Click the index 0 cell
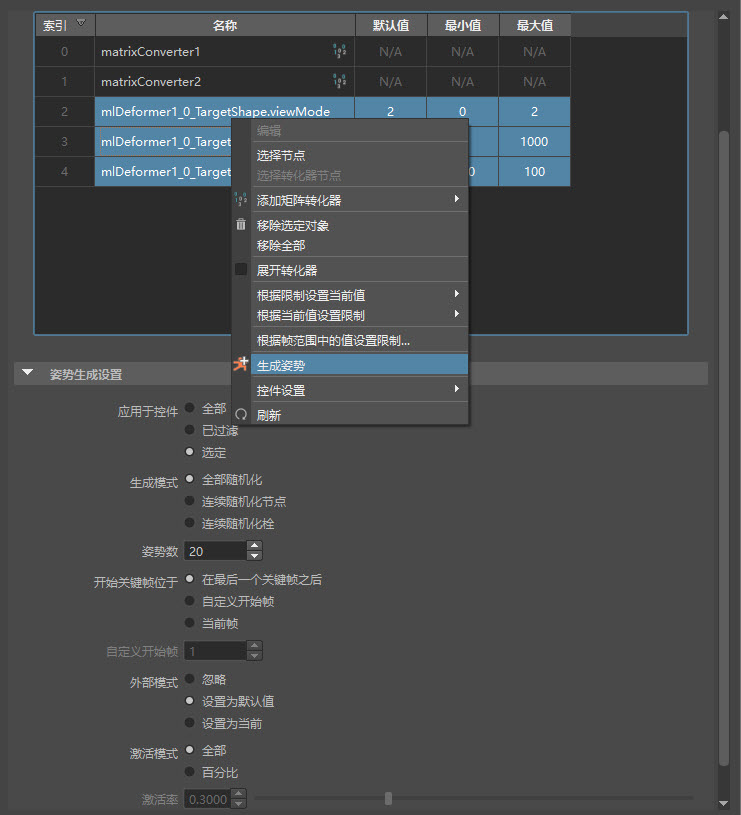 [64, 51]
